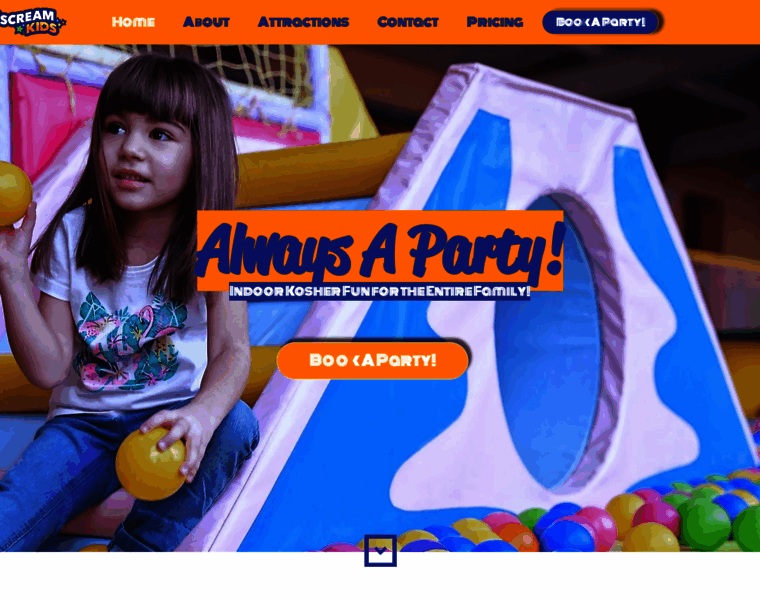Select Contact in the navigation bar
The width and height of the screenshot is (760, 600).
coord(408,22)
